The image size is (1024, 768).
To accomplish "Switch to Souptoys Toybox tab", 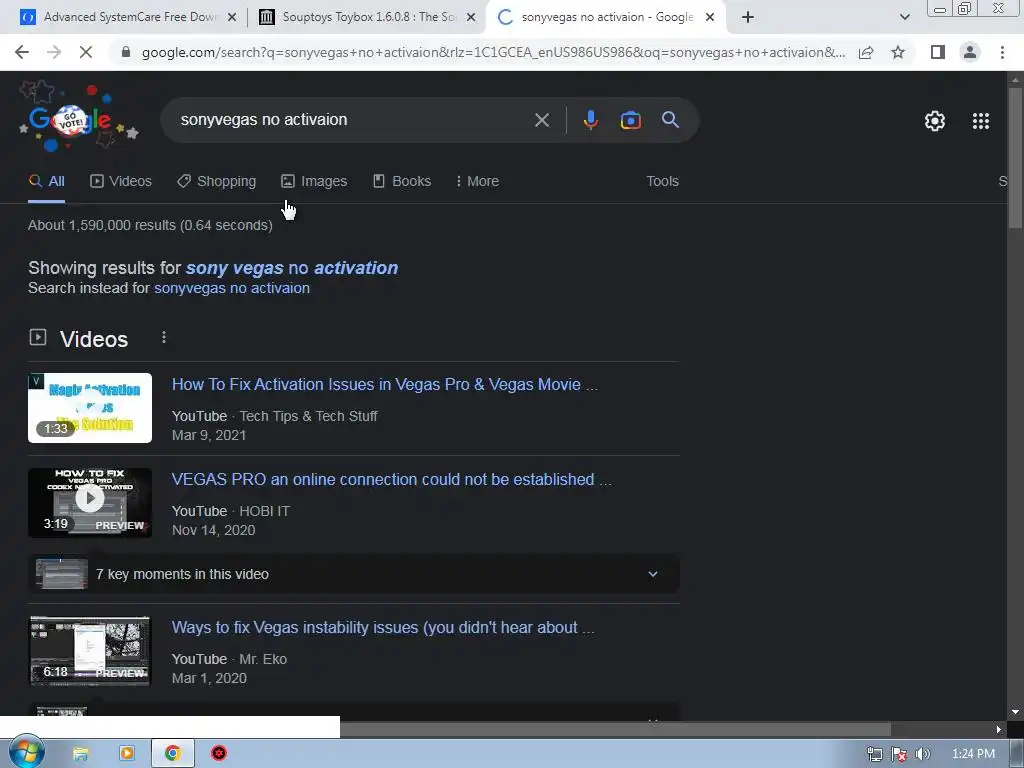I will pyautogui.click(x=367, y=17).
